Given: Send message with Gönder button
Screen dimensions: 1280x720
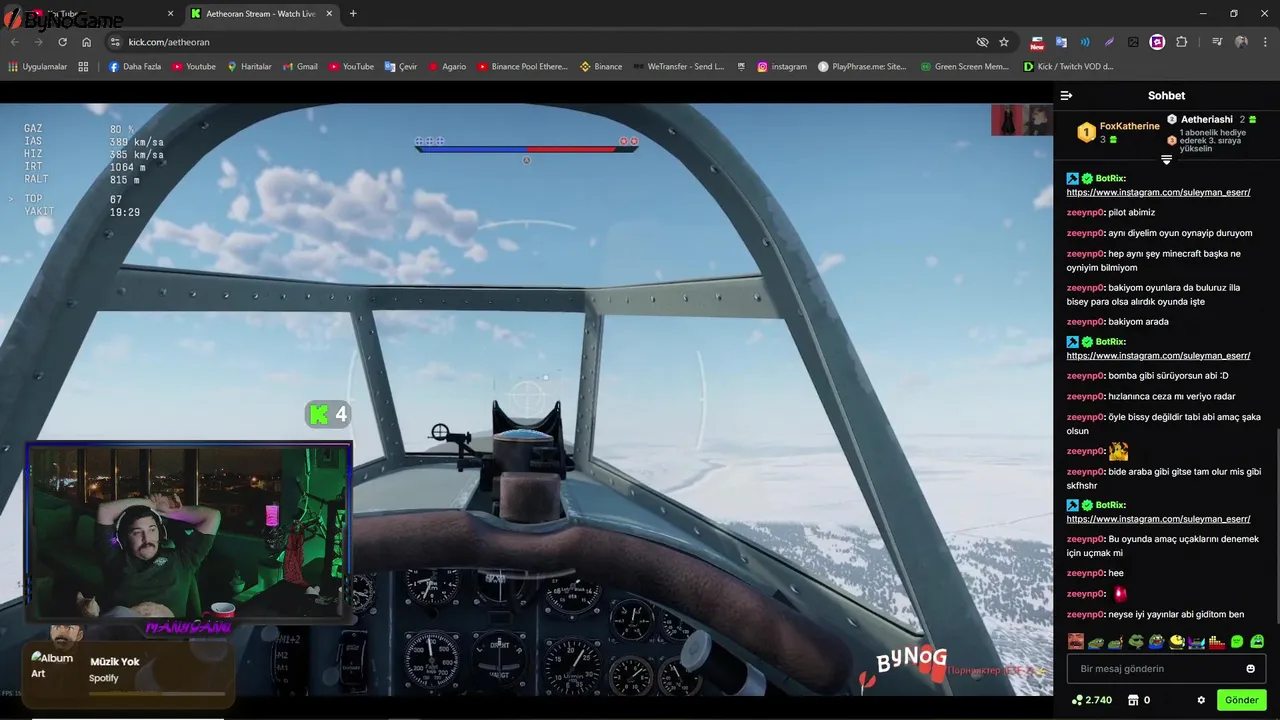Looking at the screenshot, I should [x=1241, y=700].
